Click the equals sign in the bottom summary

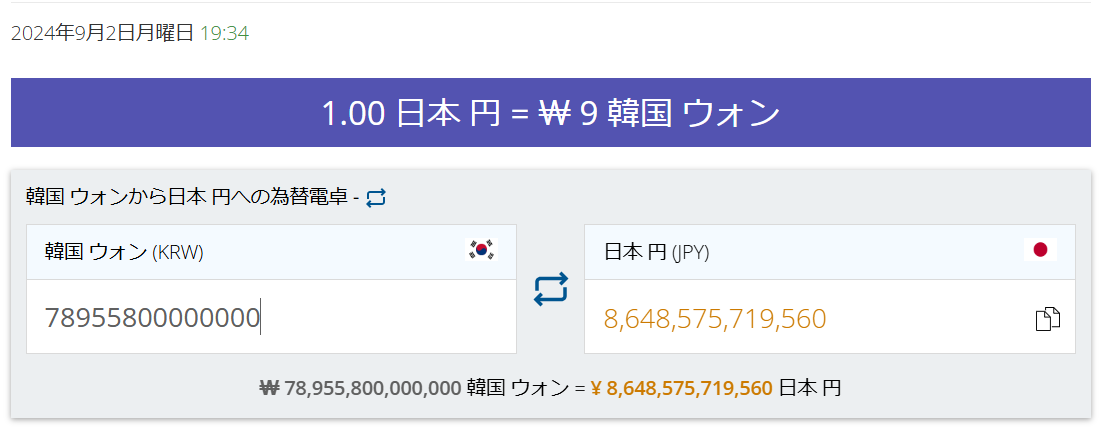(580, 387)
